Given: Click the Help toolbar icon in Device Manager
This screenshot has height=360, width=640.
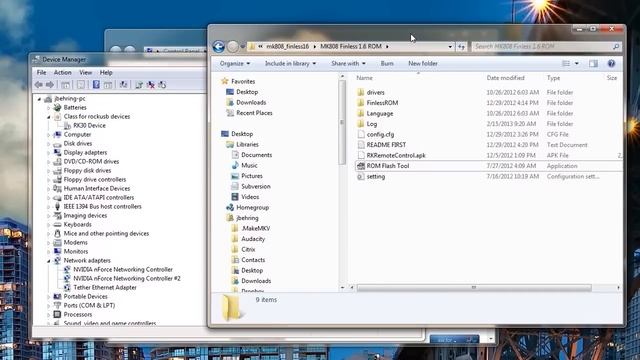Looking at the screenshot, I should click(x=96, y=85).
